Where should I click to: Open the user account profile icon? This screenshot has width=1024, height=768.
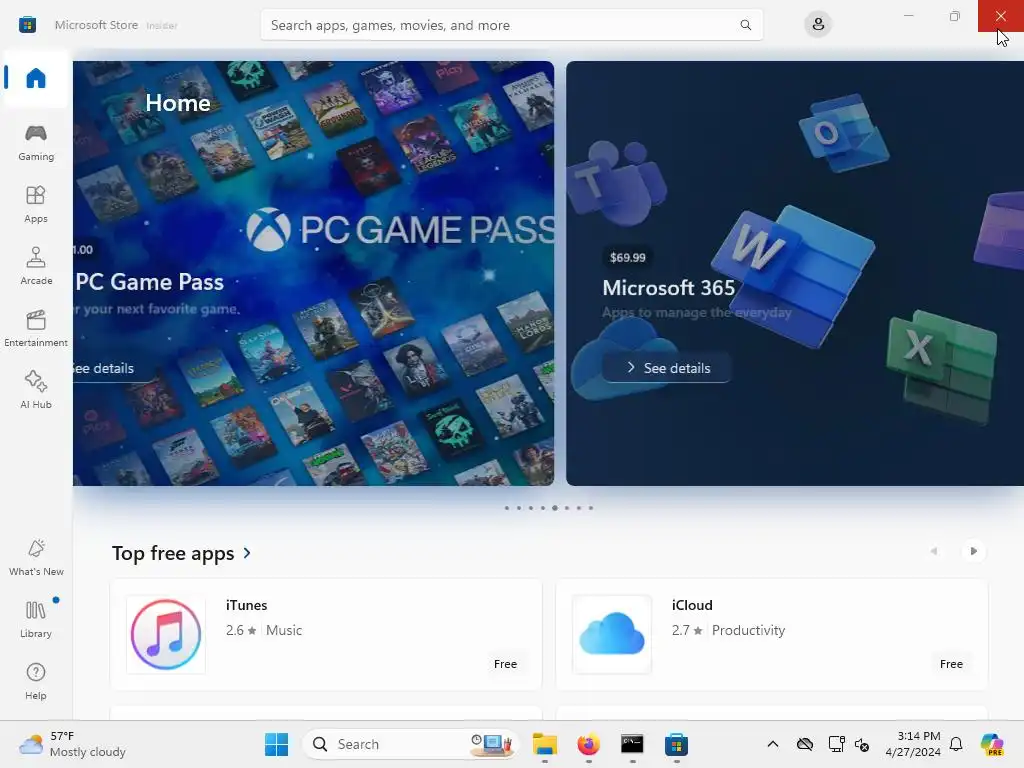coord(818,25)
